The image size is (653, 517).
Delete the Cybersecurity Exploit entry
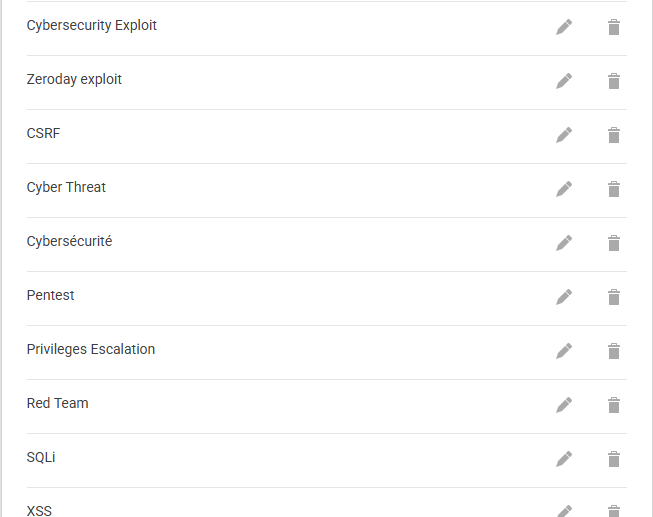[614, 27]
